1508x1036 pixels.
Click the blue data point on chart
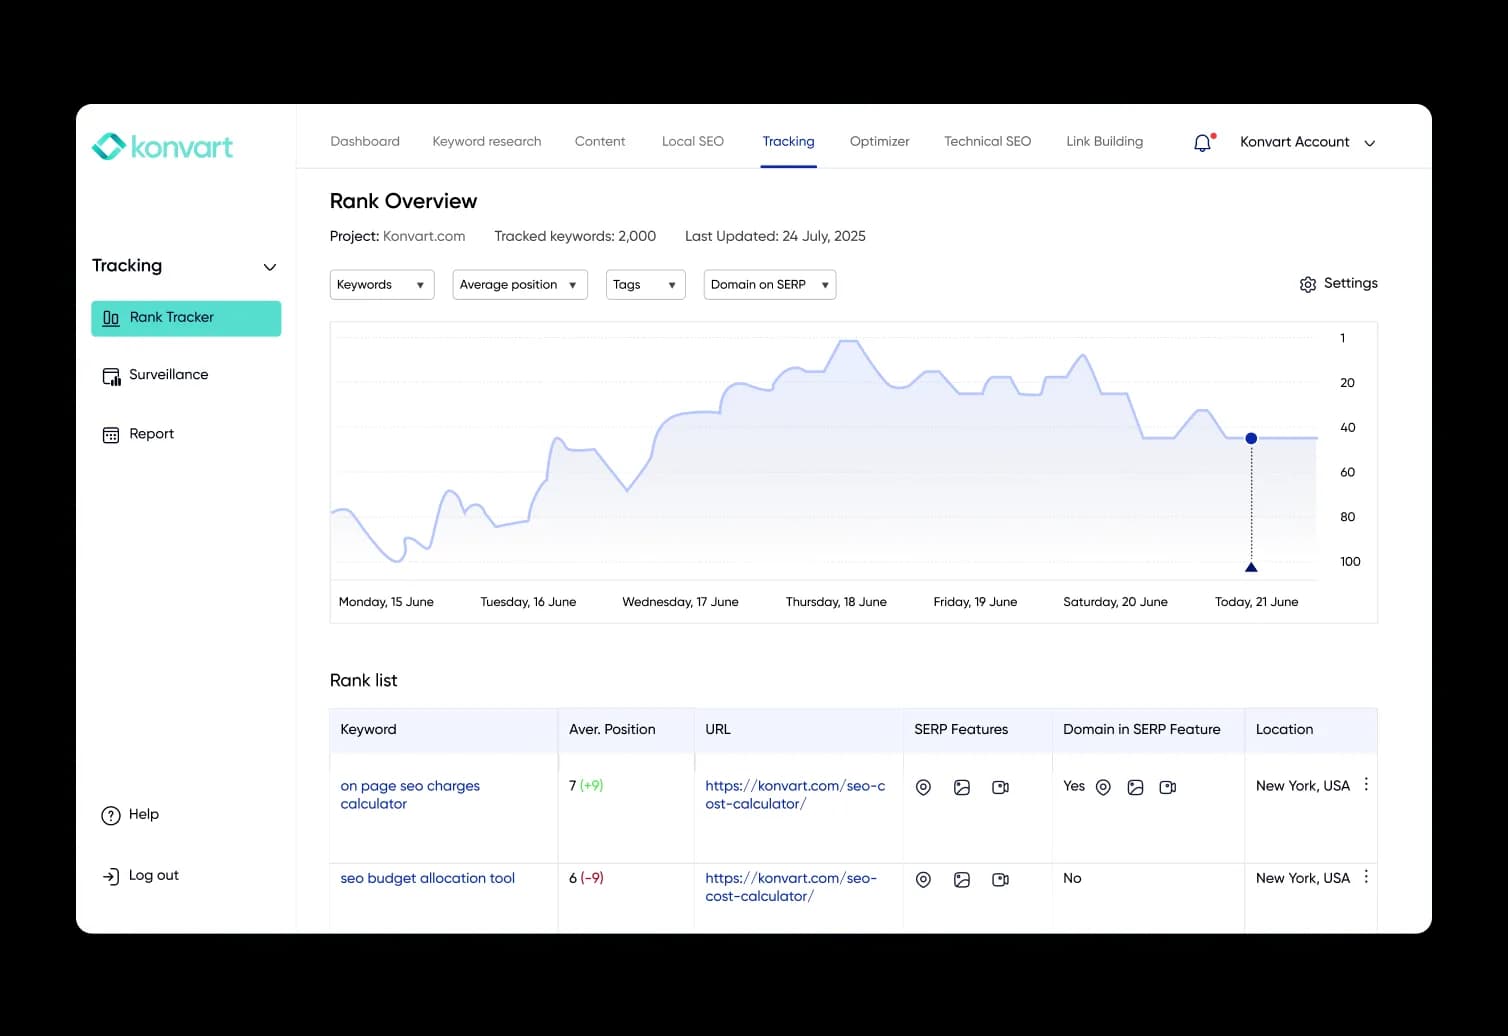[1251, 439]
